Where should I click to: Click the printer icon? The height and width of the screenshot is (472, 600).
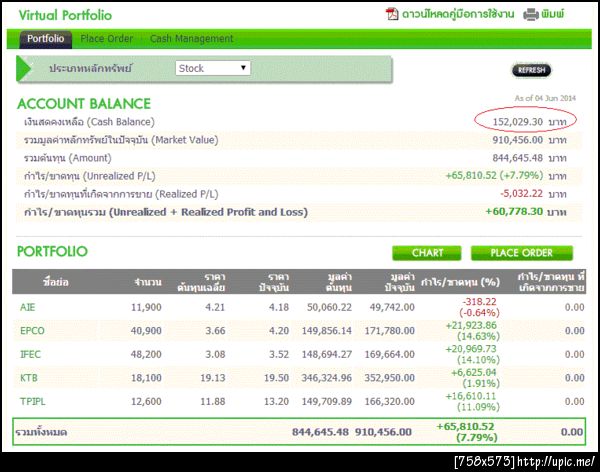point(531,15)
